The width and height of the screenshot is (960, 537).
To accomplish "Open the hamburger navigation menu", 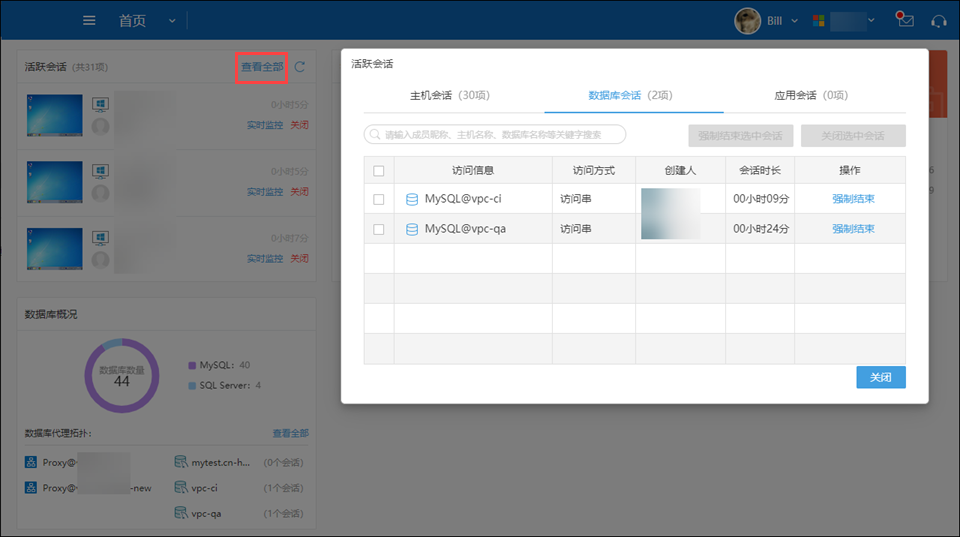I will [x=89, y=21].
